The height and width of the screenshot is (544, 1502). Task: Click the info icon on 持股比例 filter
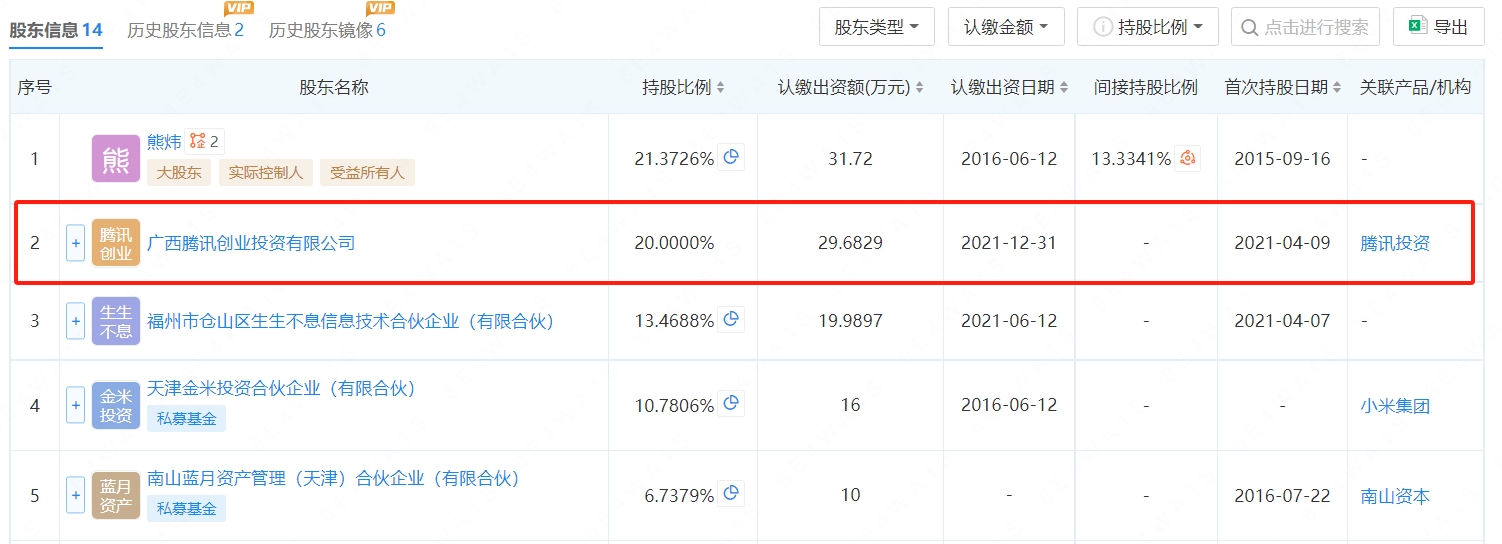[1103, 27]
